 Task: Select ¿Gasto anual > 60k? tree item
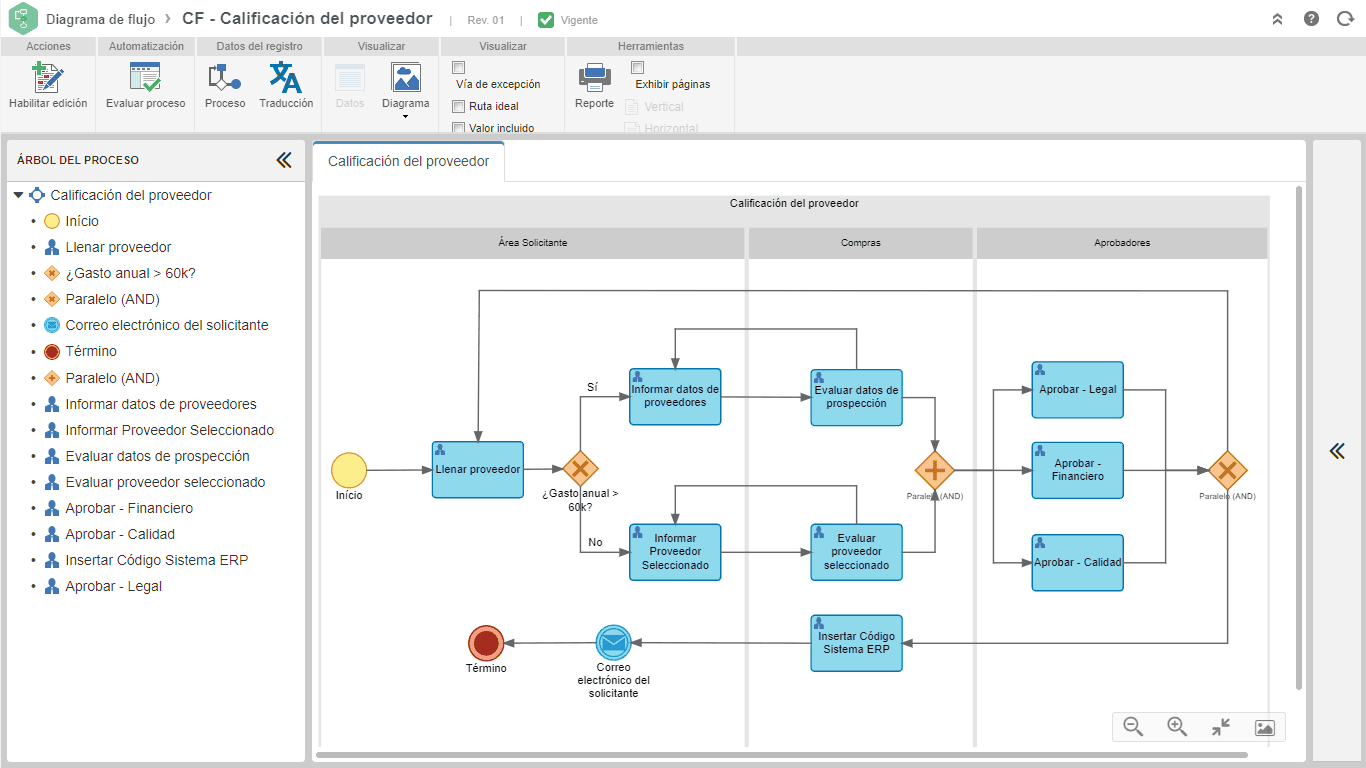130,274
